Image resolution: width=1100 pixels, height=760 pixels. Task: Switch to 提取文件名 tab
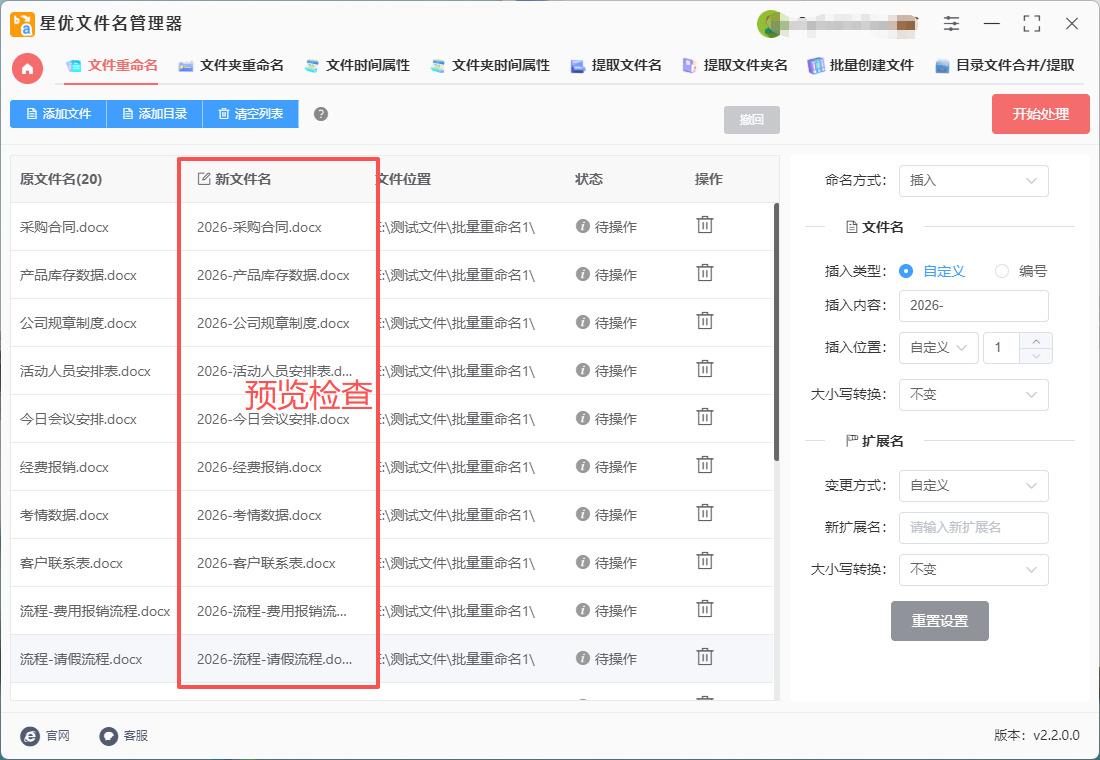click(616, 65)
